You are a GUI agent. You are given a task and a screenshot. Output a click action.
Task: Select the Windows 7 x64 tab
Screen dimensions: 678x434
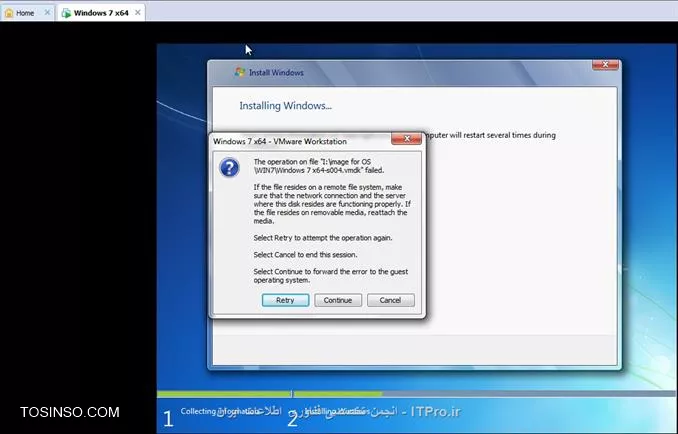101,13
